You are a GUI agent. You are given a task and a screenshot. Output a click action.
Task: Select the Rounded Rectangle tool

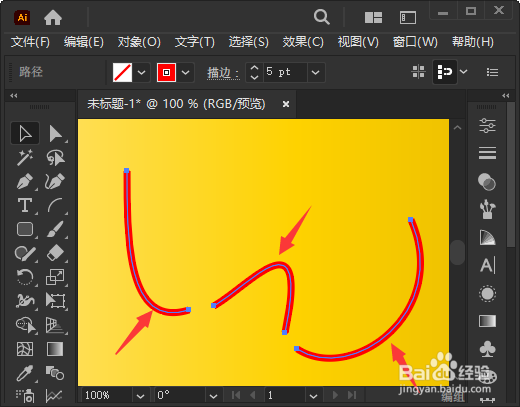click(x=25, y=229)
